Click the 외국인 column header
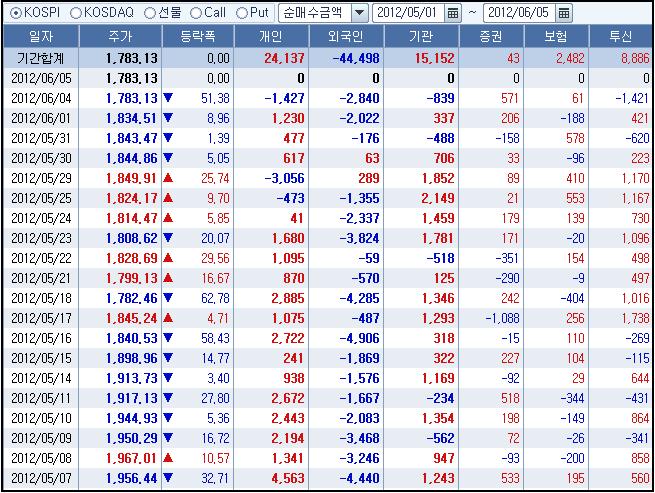The height and width of the screenshot is (493, 655). click(x=346, y=36)
